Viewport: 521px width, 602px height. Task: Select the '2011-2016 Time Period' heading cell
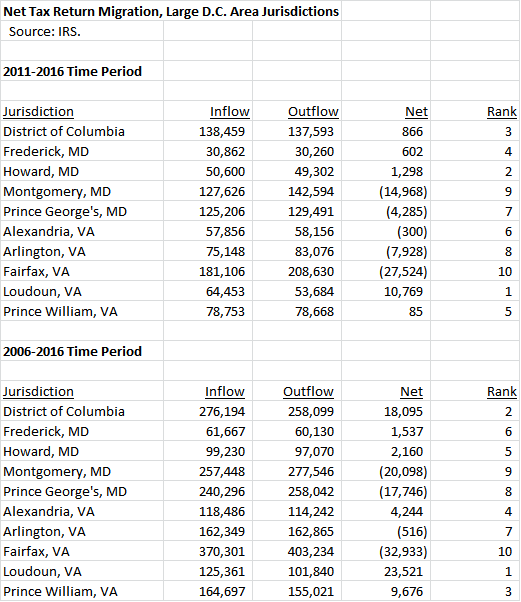point(73,71)
